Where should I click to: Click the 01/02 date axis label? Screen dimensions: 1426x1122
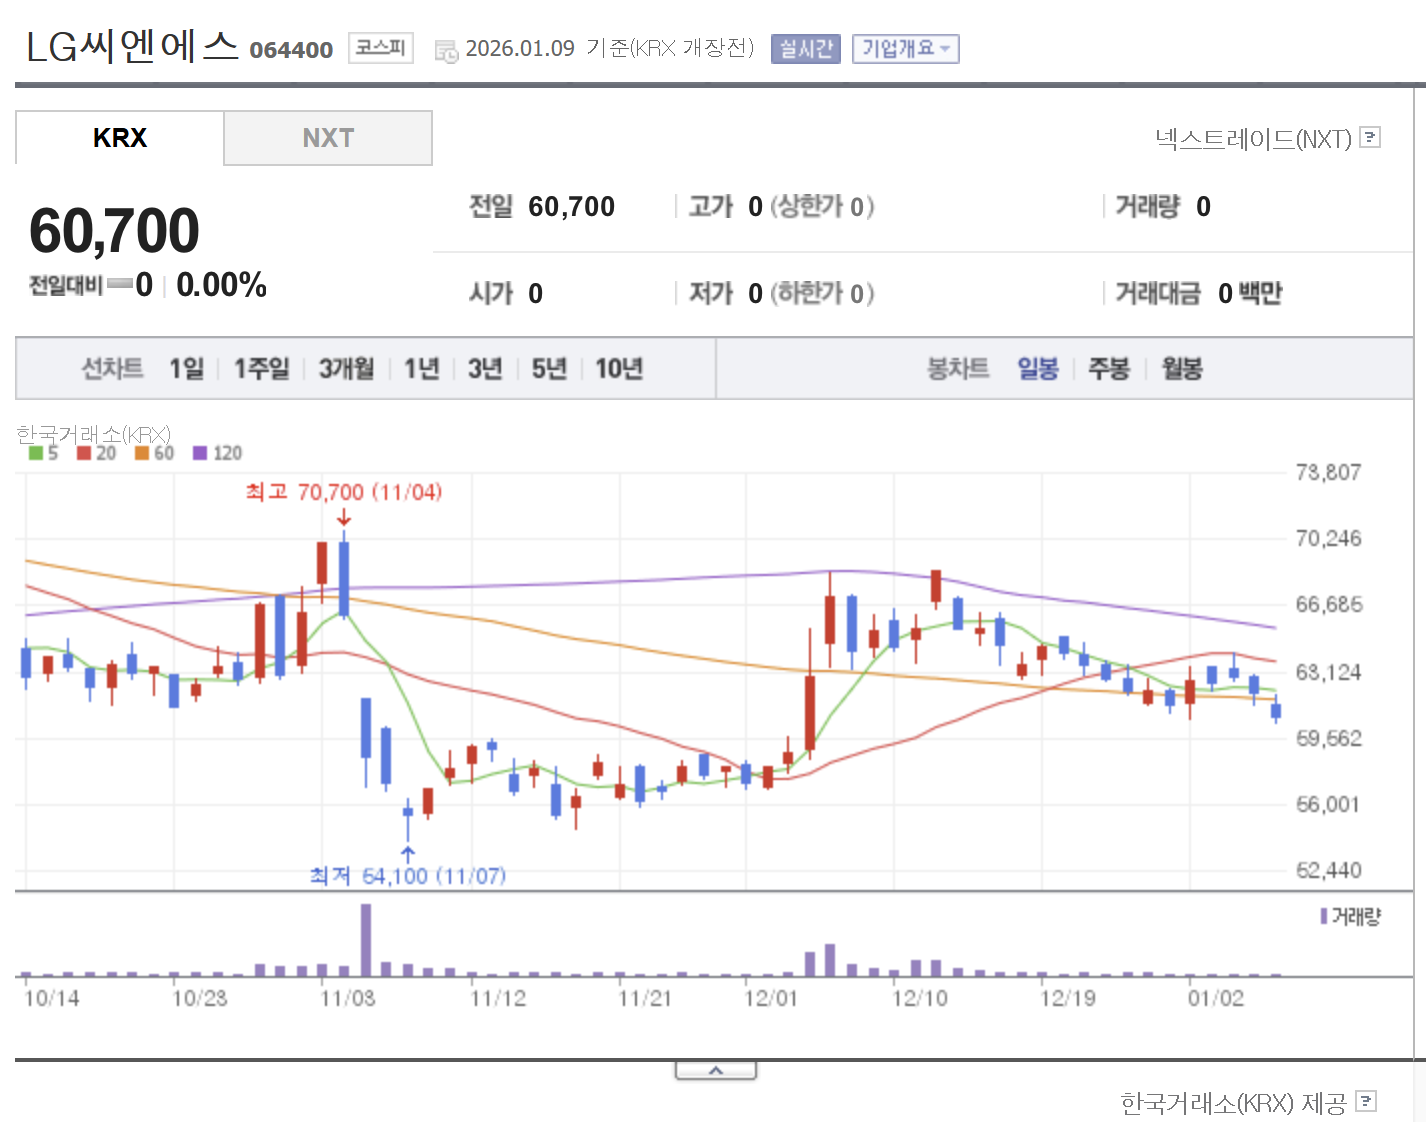[x=1215, y=998]
